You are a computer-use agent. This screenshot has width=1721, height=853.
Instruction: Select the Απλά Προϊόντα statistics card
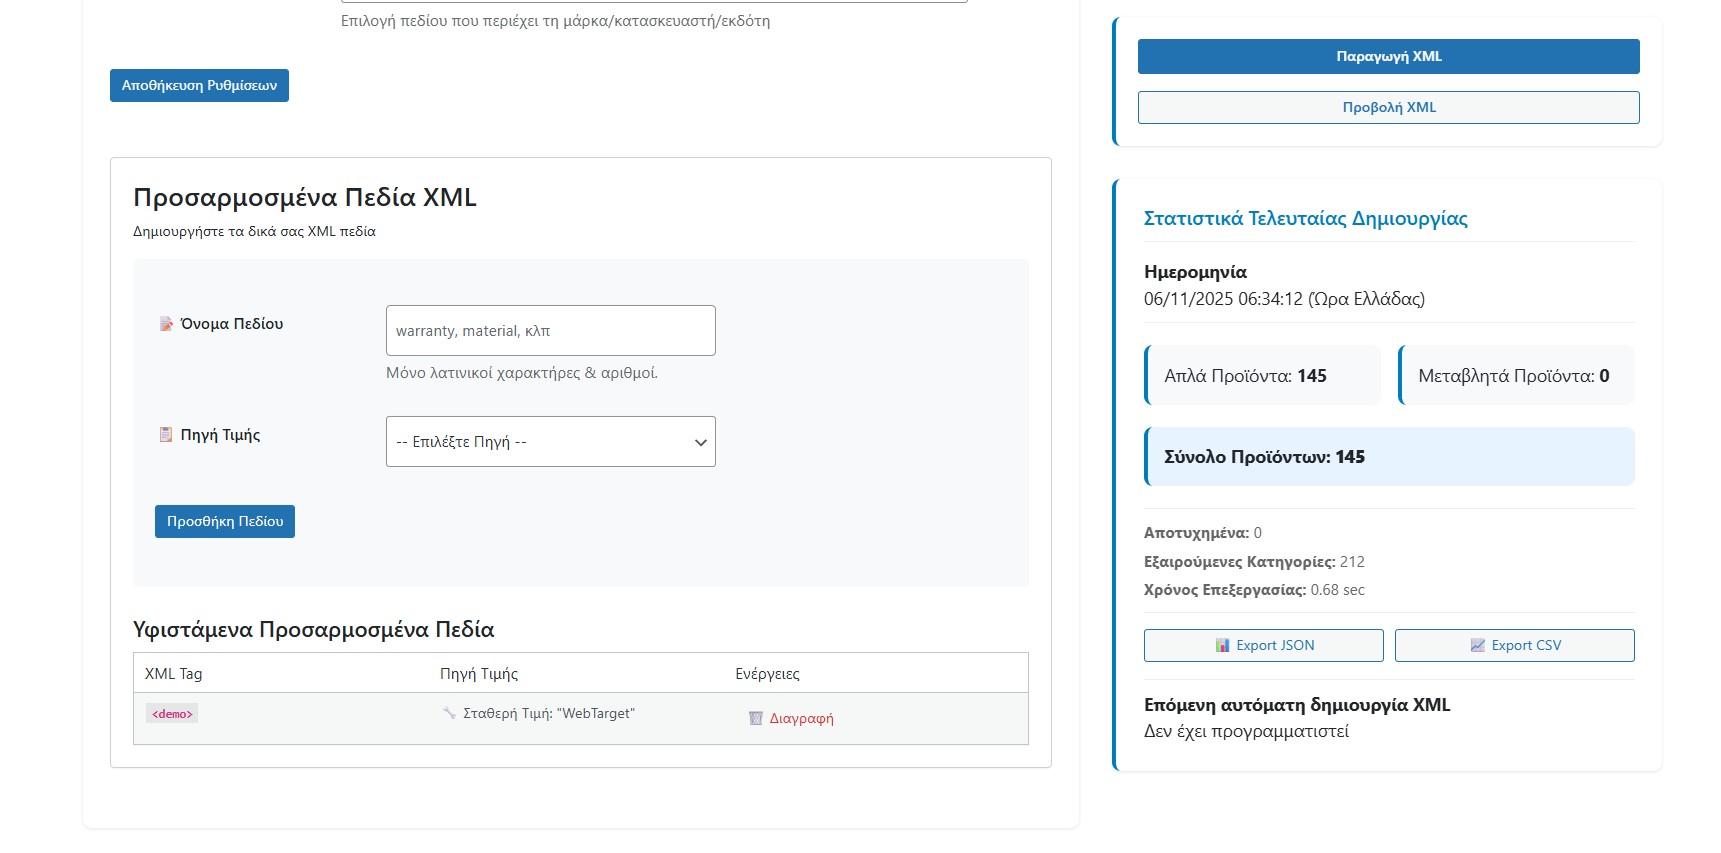point(1263,376)
